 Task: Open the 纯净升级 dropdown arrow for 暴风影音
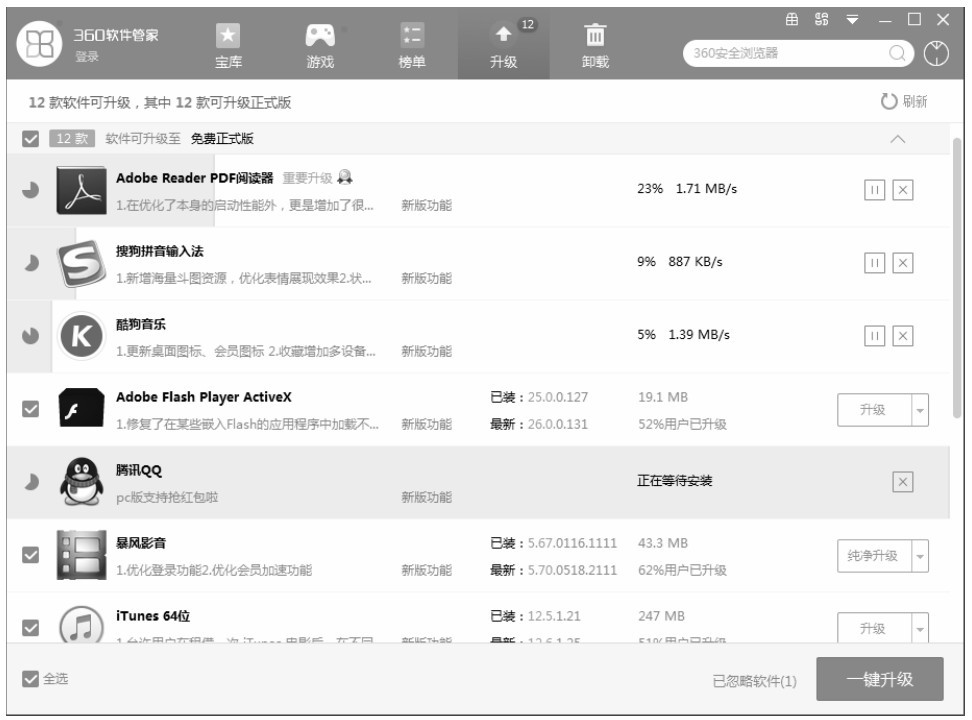[x=920, y=556]
